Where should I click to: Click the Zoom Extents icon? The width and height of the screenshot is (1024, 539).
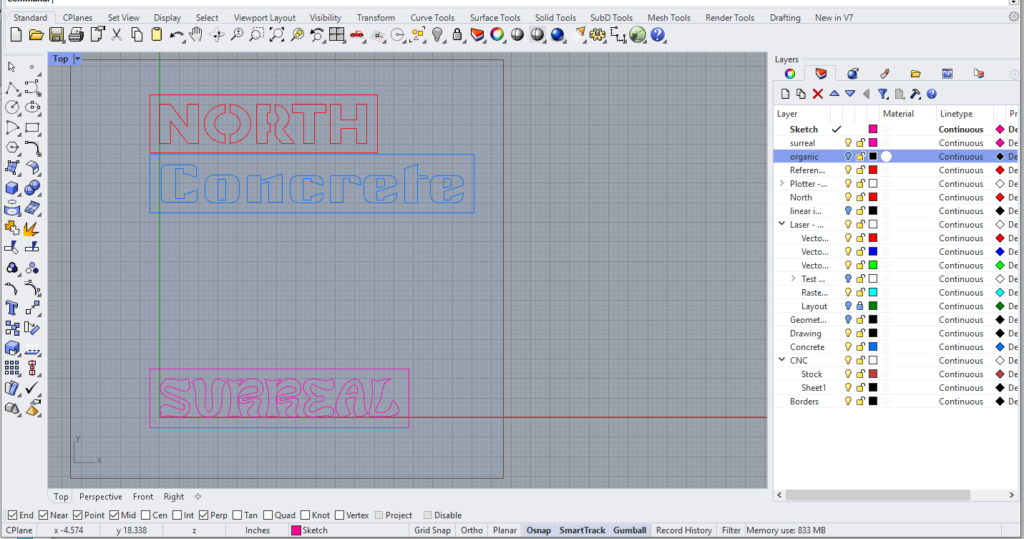coord(277,35)
